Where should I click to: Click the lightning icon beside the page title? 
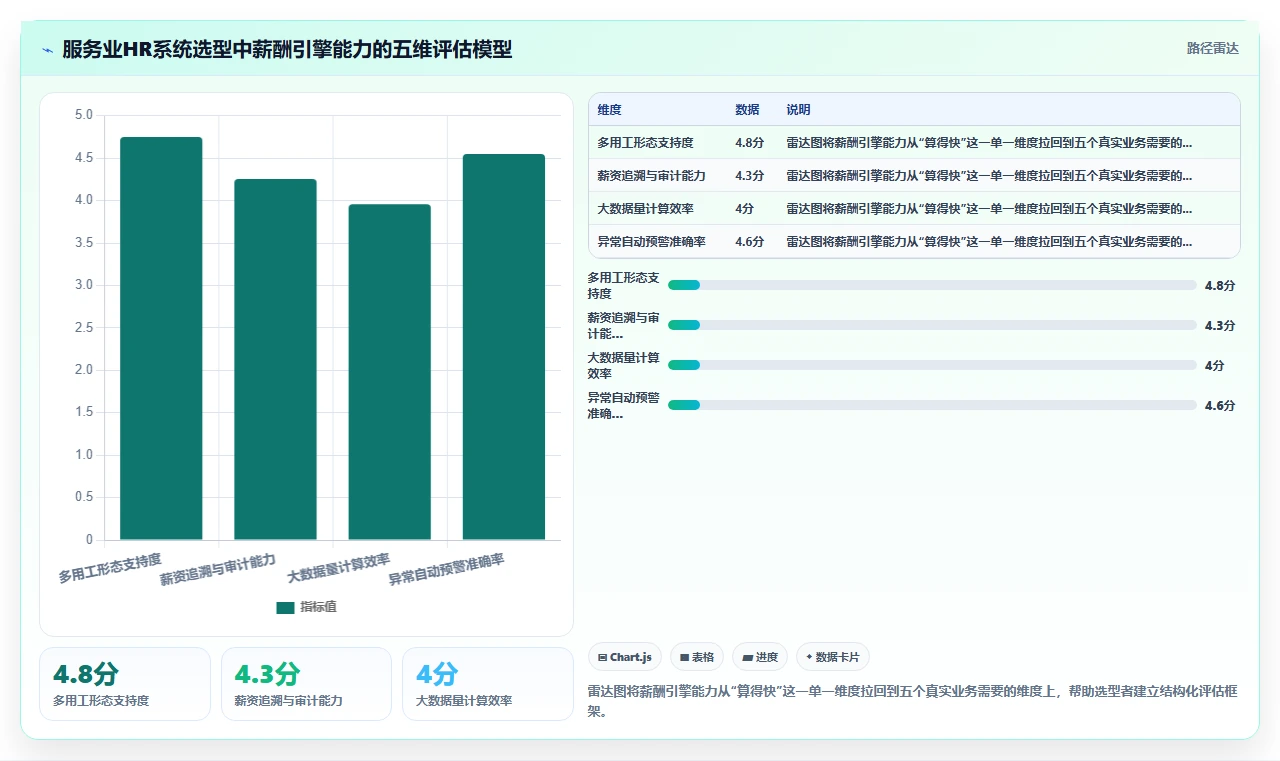coord(47,49)
